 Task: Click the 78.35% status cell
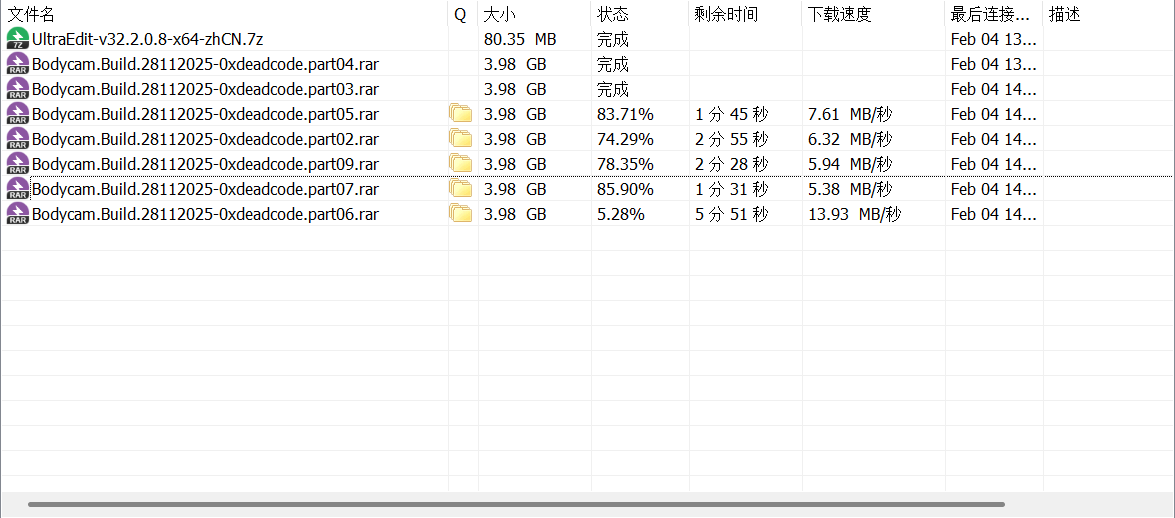click(x=626, y=164)
